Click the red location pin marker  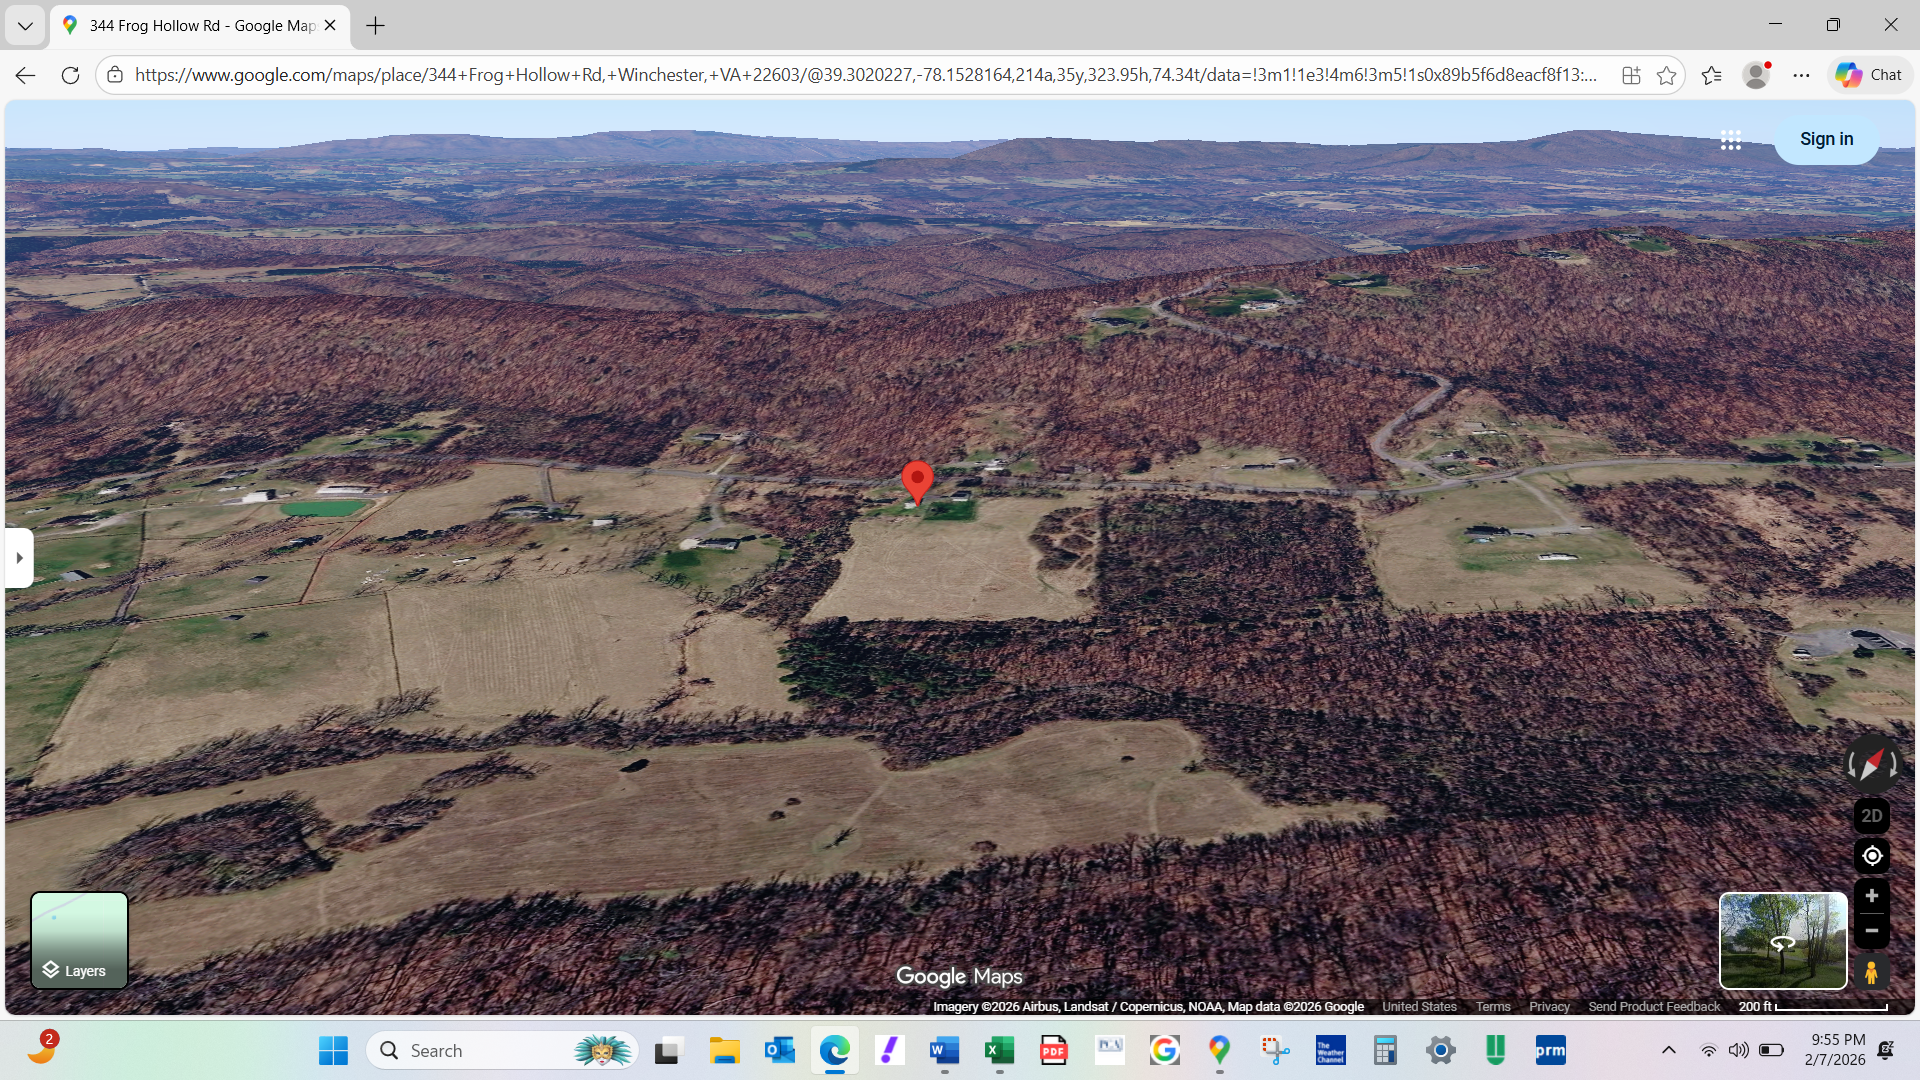pos(917,480)
